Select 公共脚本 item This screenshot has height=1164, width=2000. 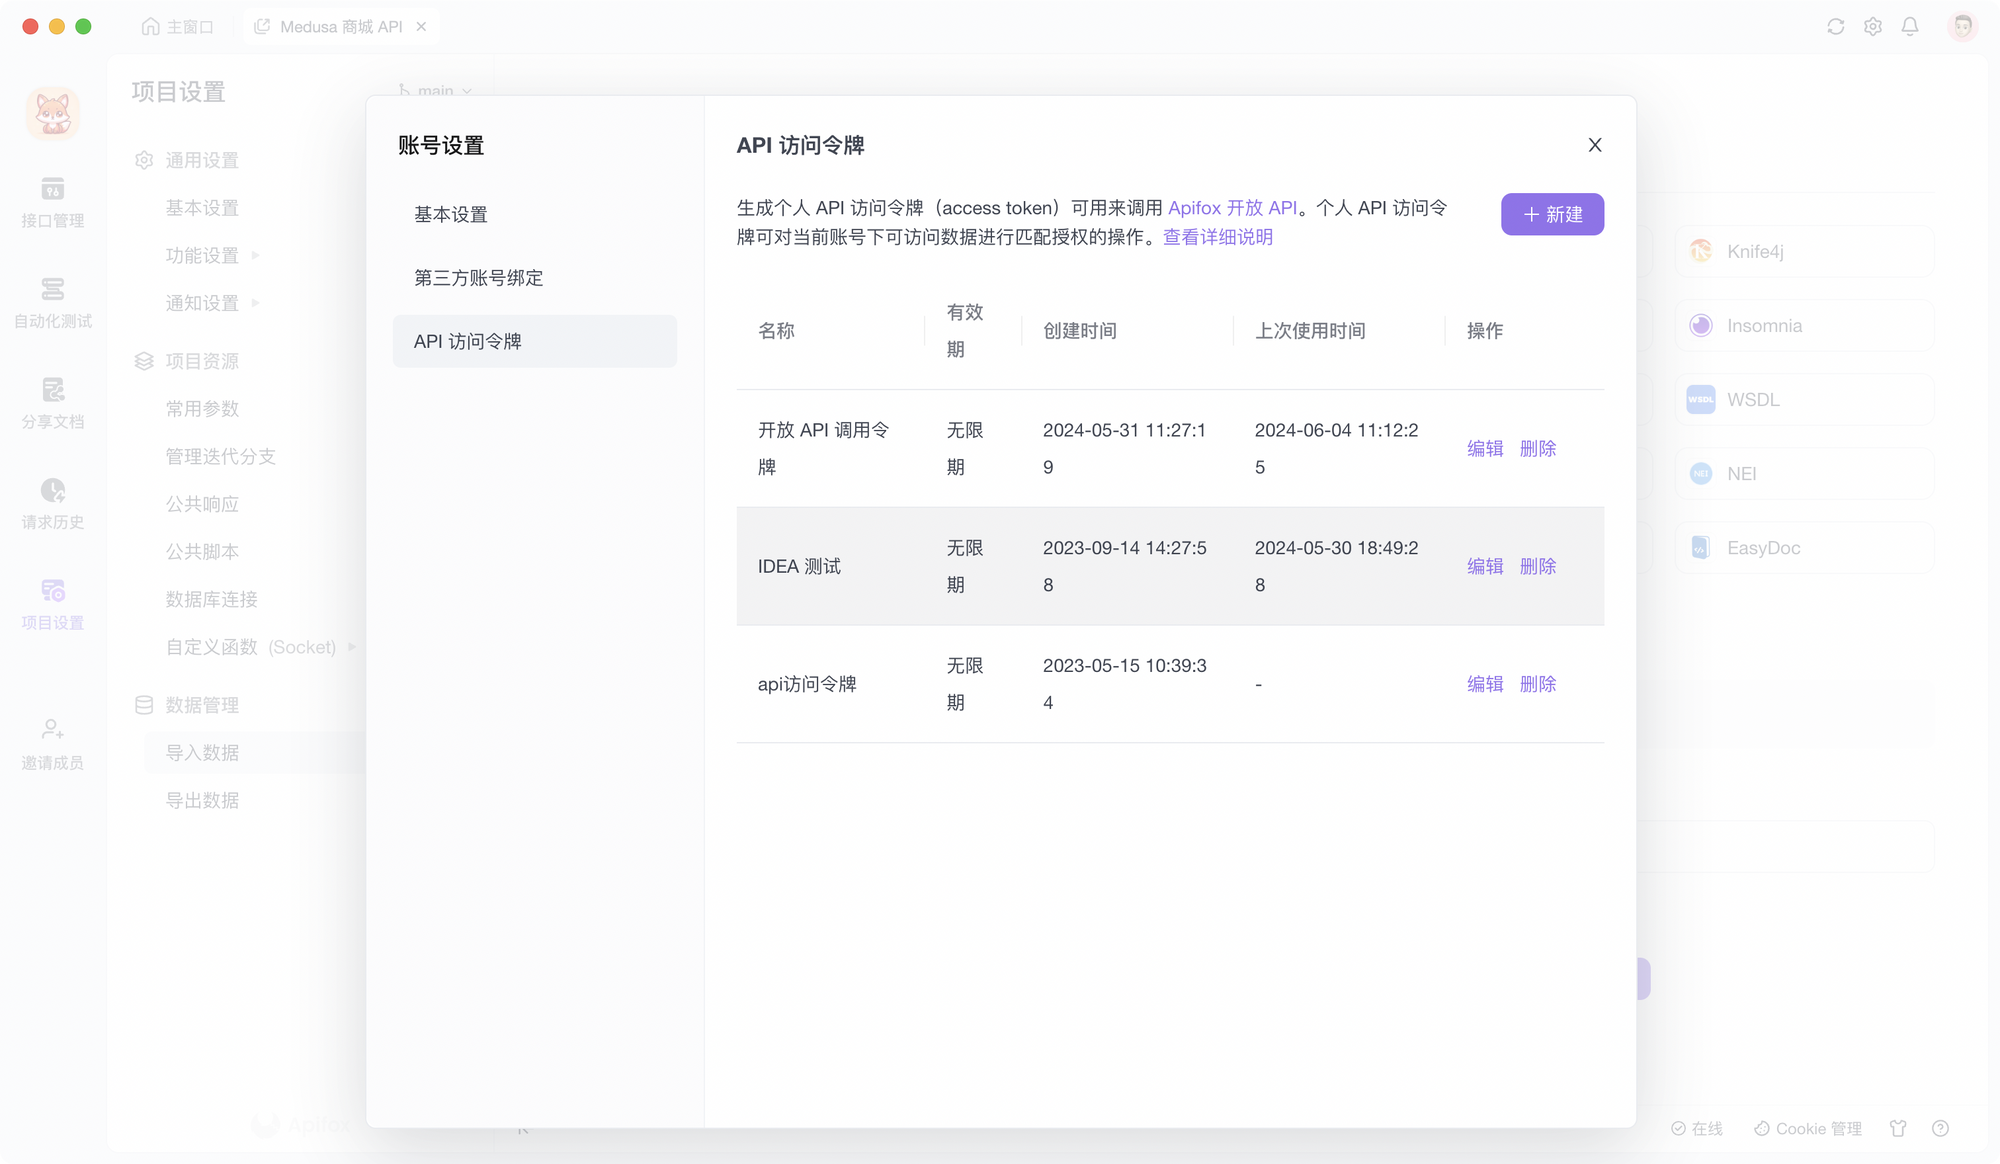point(202,552)
